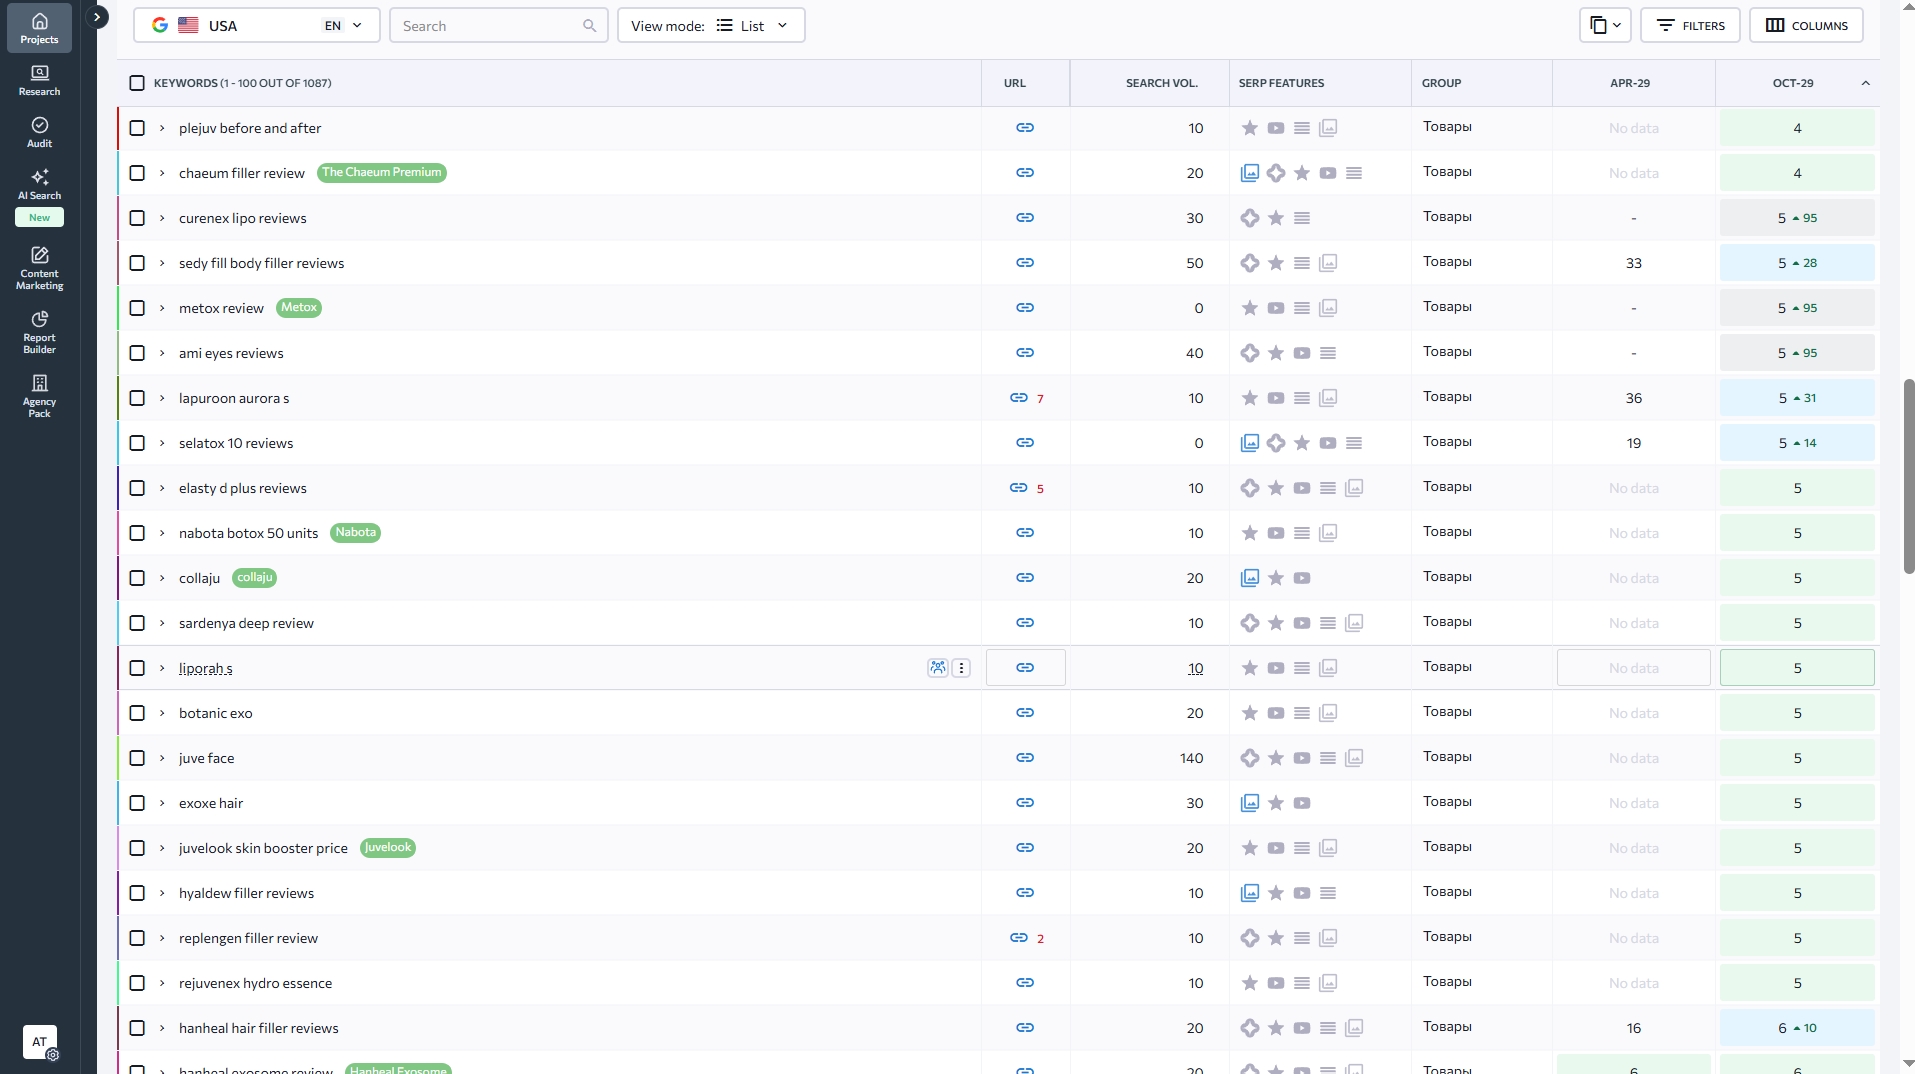1915x1074 pixels.
Task: Open three-dot menu on liporah s row
Action: [961, 668]
